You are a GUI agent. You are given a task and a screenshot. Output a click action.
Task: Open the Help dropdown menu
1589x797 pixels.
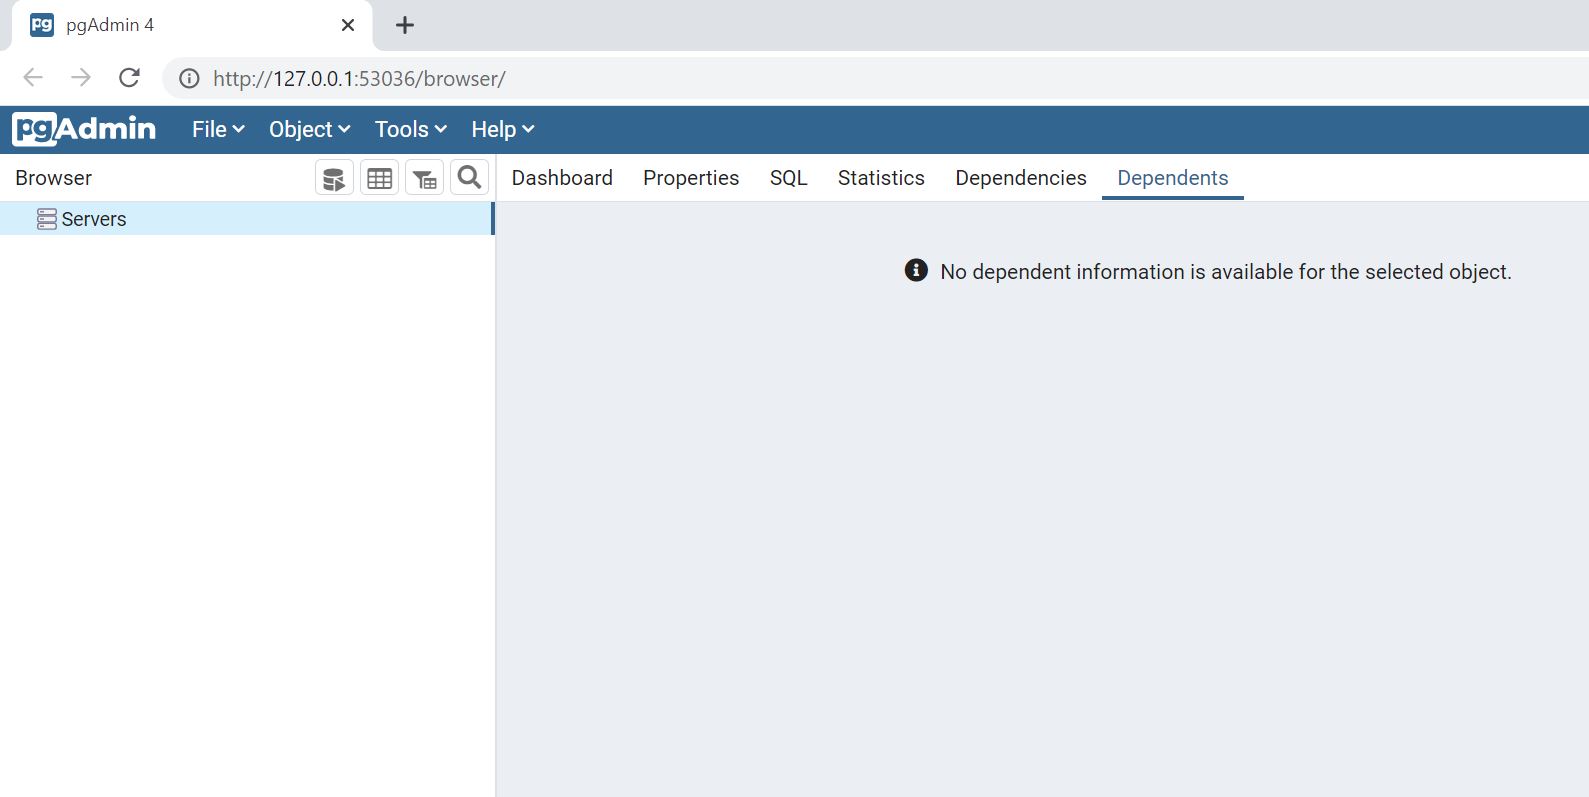(x=502, y=129)
